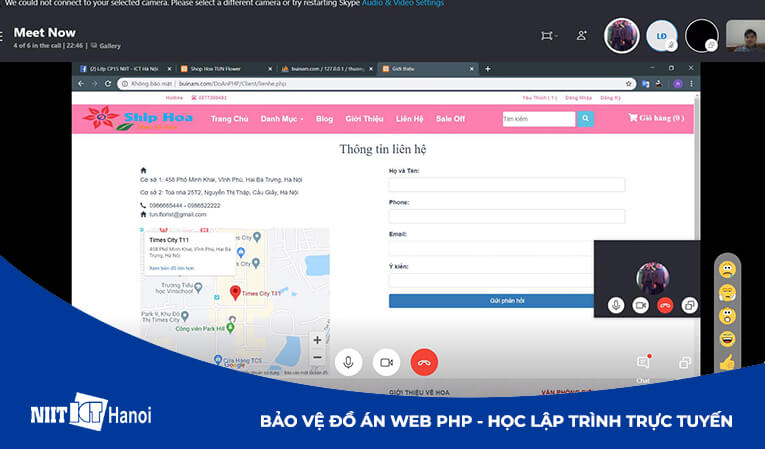Open the Chat panel in Skype

click(643, 363)
